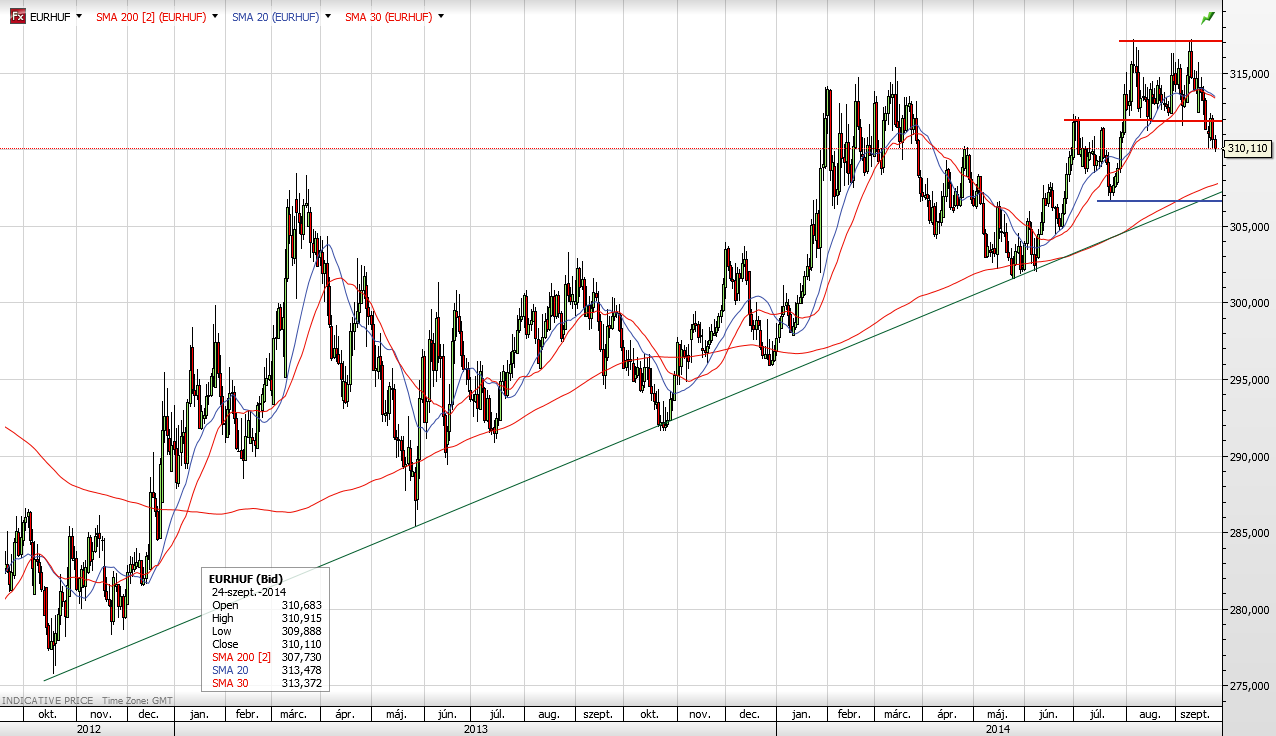
Task: Click the SMA 20 value 313,478
Action: pos(302,670)
